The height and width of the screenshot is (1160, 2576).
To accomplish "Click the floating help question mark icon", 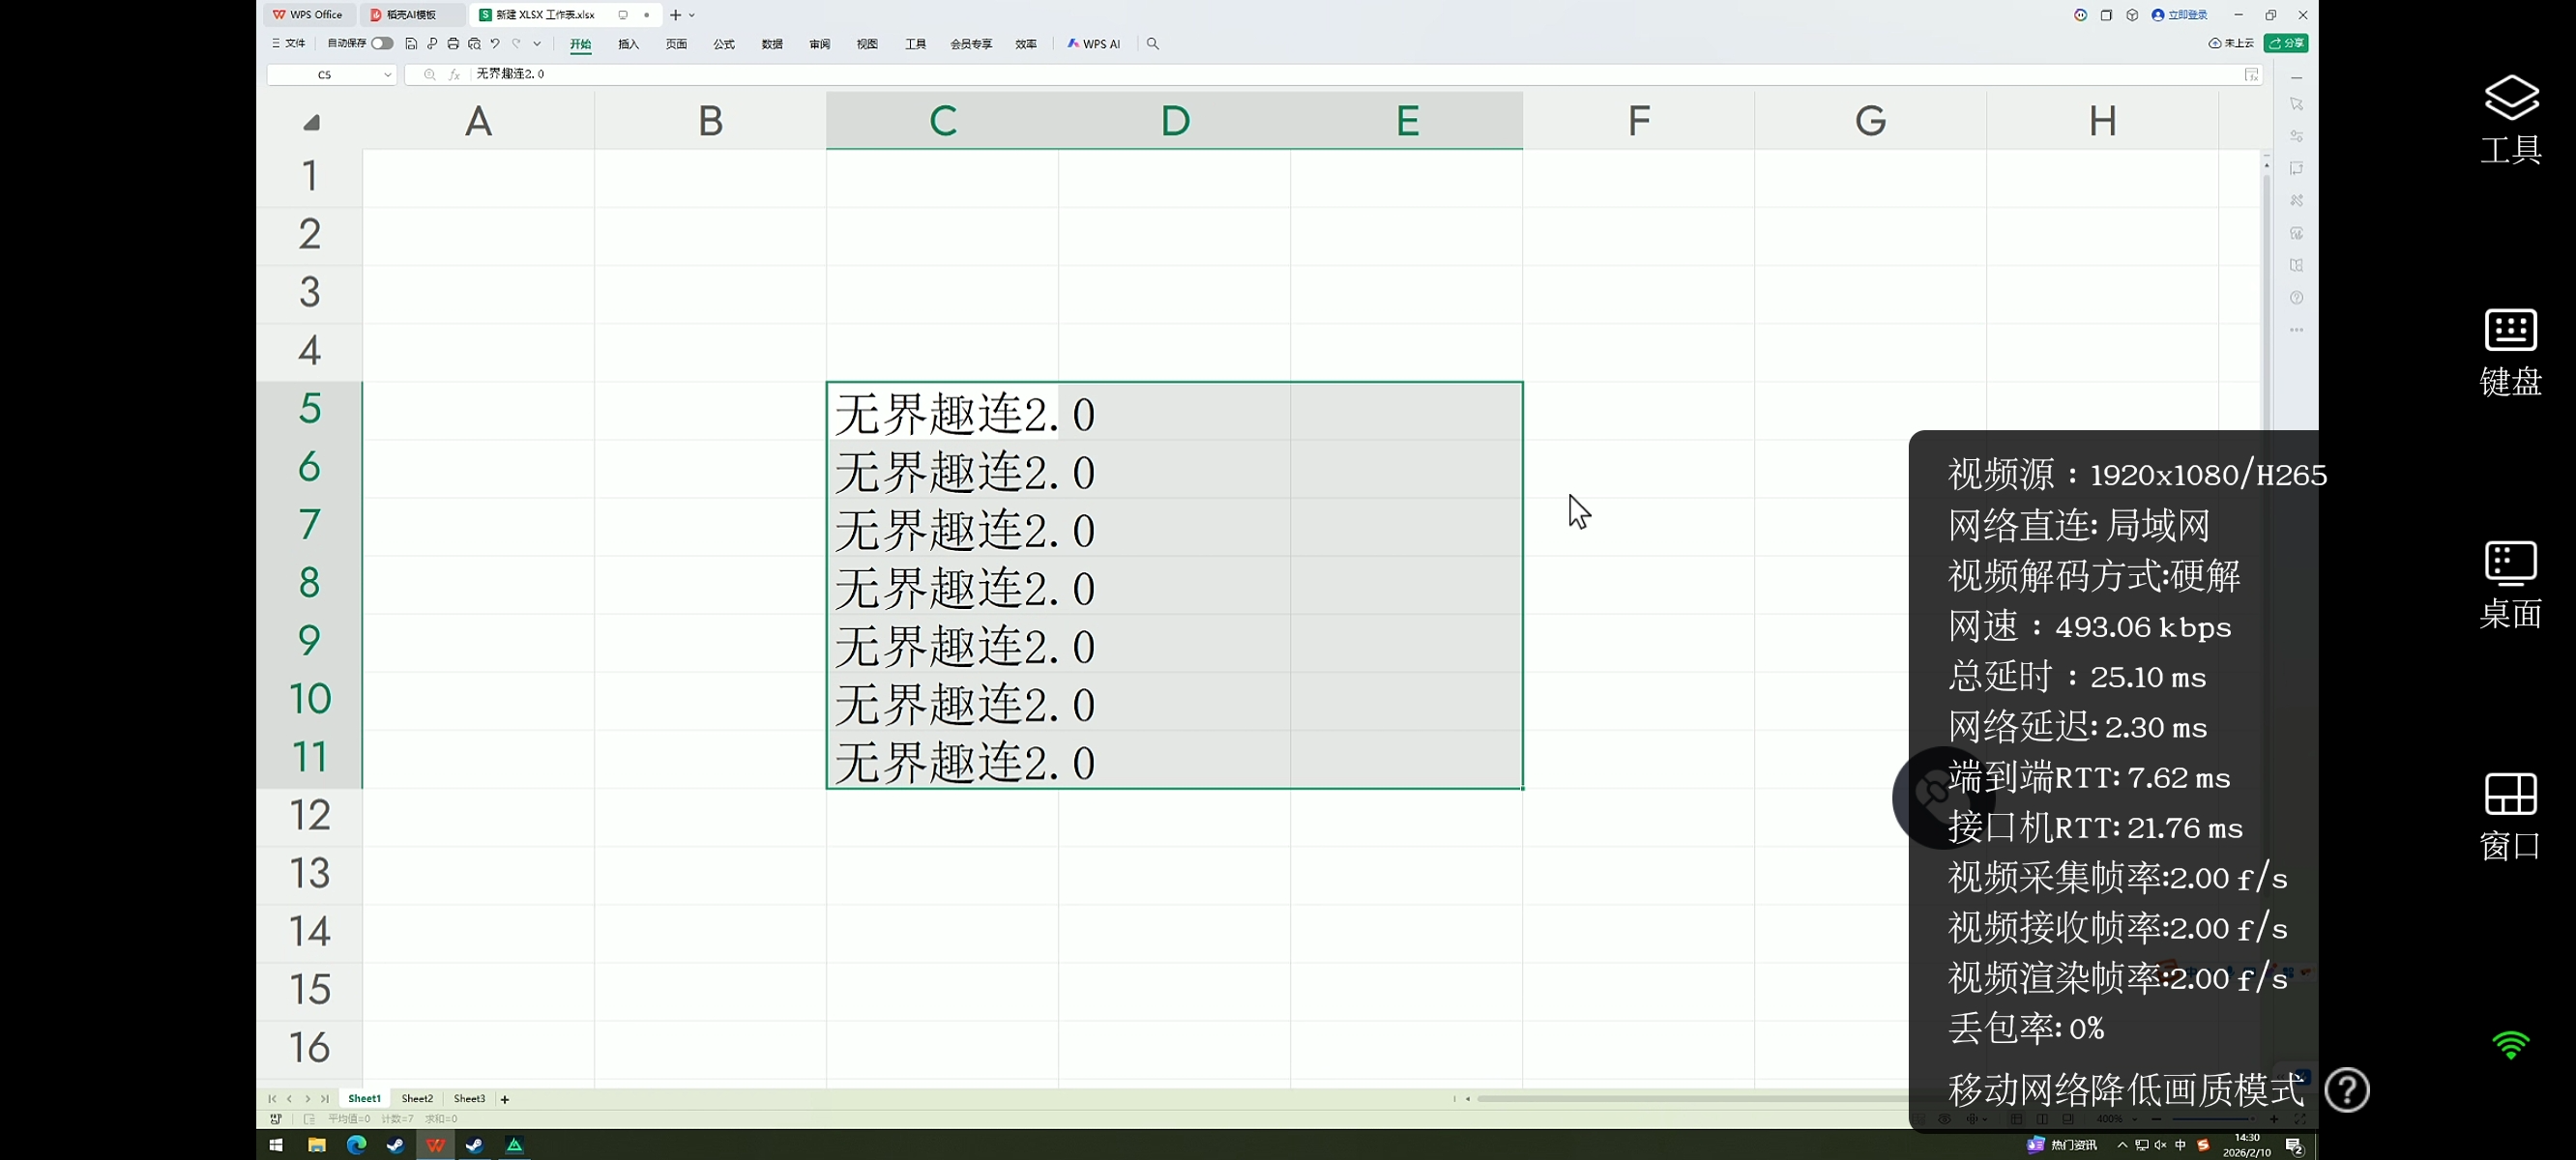I will click(x=2348, y=1090).
